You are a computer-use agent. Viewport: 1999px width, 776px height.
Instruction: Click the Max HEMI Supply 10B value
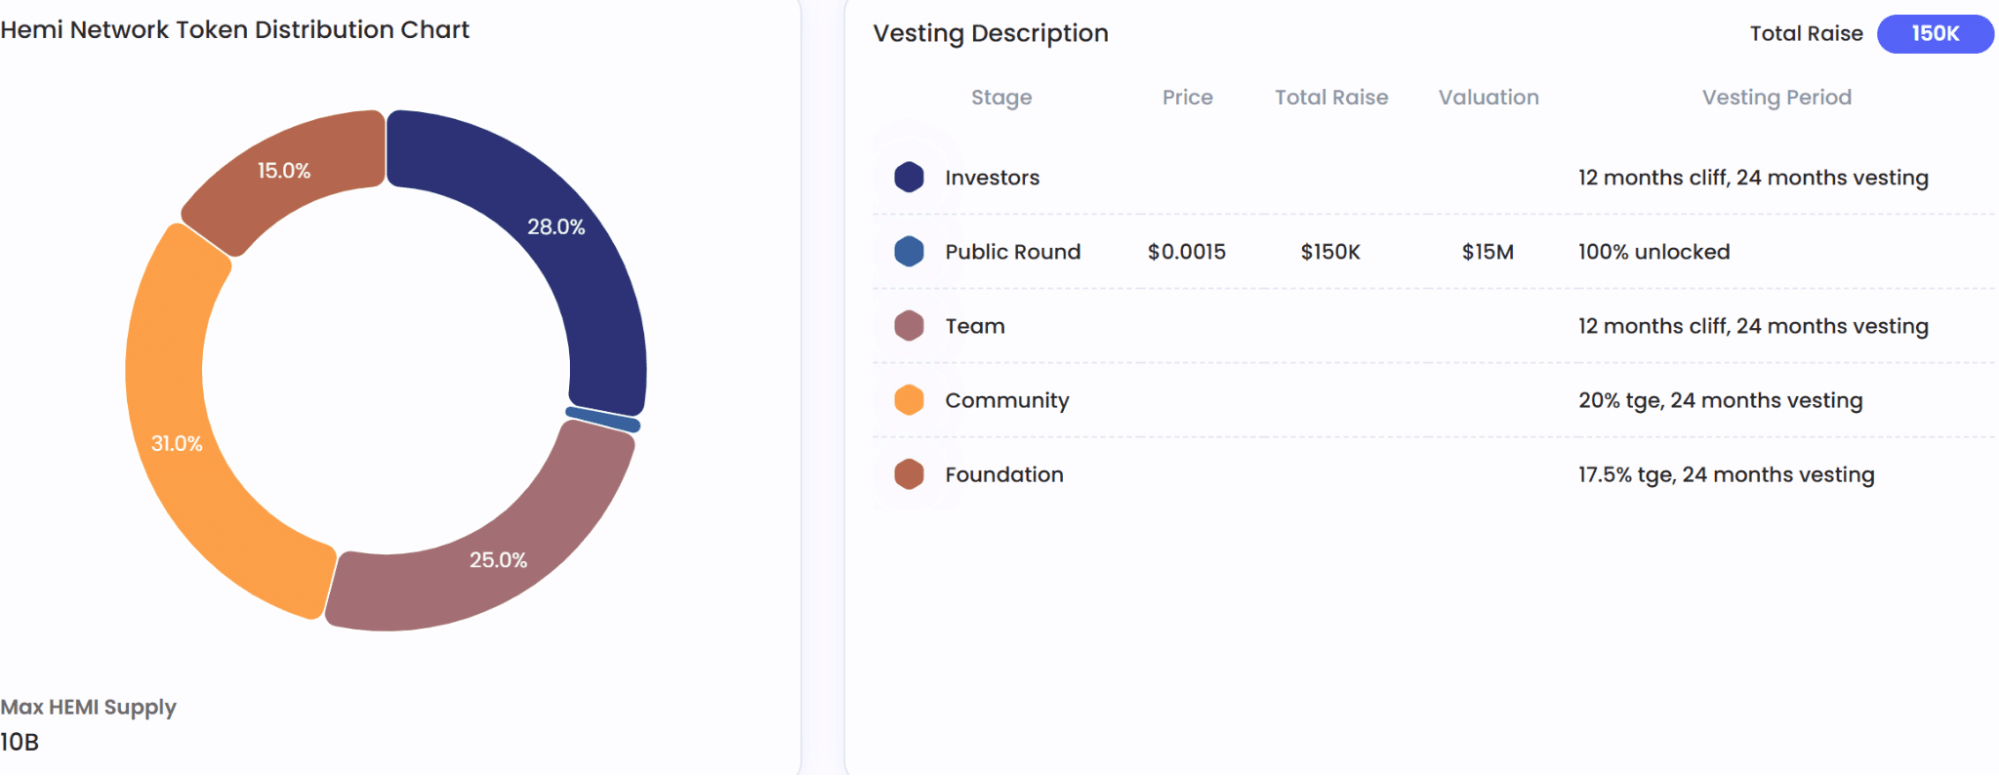point(20,742)
